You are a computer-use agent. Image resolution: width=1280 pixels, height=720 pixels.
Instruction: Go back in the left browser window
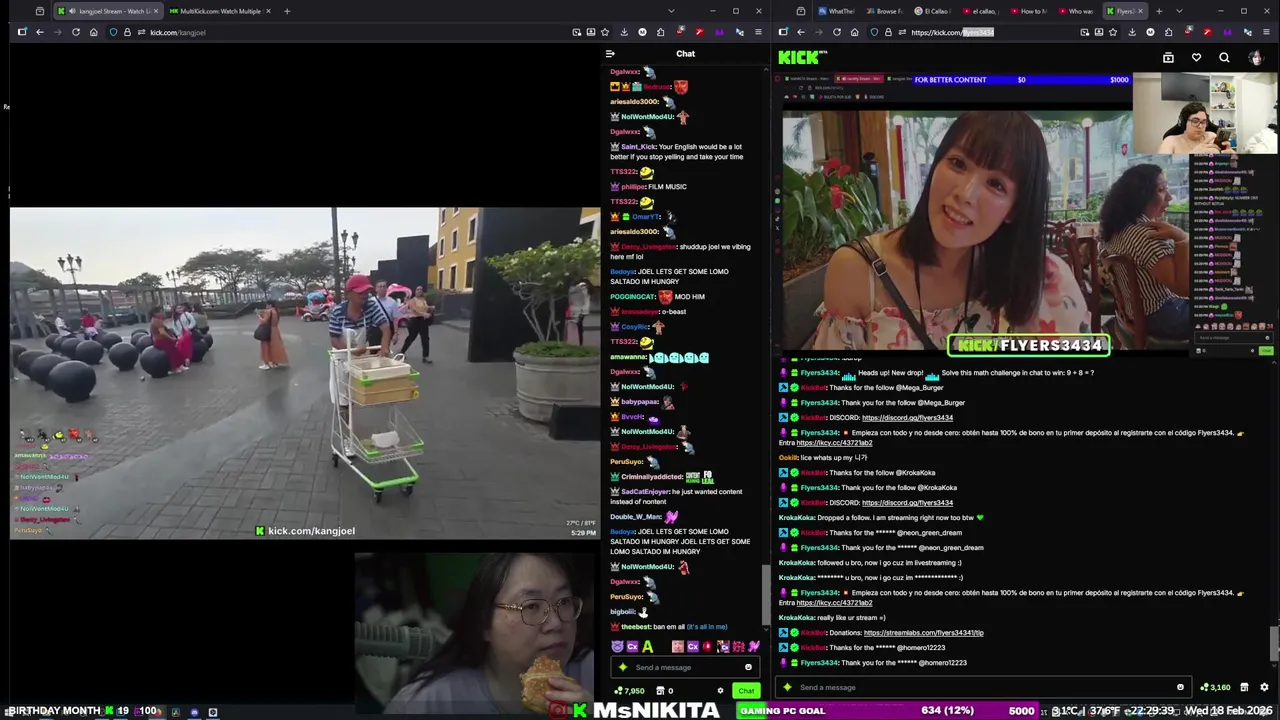coord(40,32)
